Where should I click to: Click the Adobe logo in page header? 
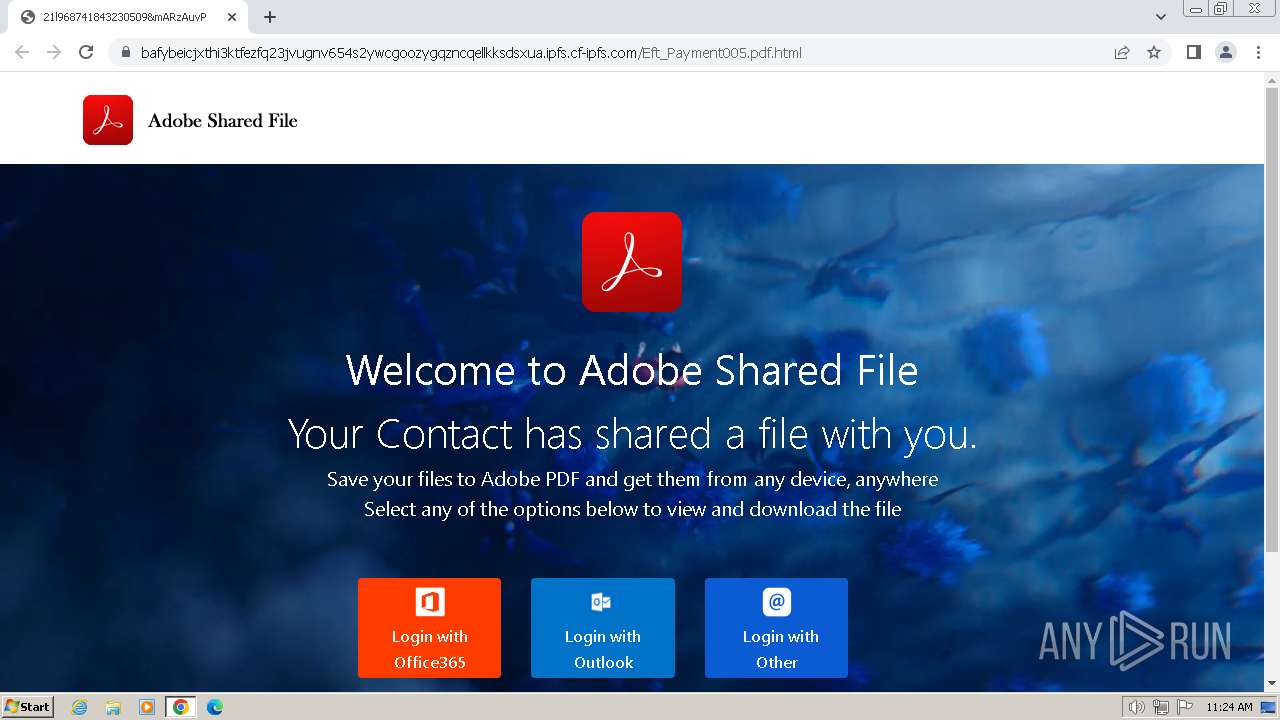[x=108, y=120]
